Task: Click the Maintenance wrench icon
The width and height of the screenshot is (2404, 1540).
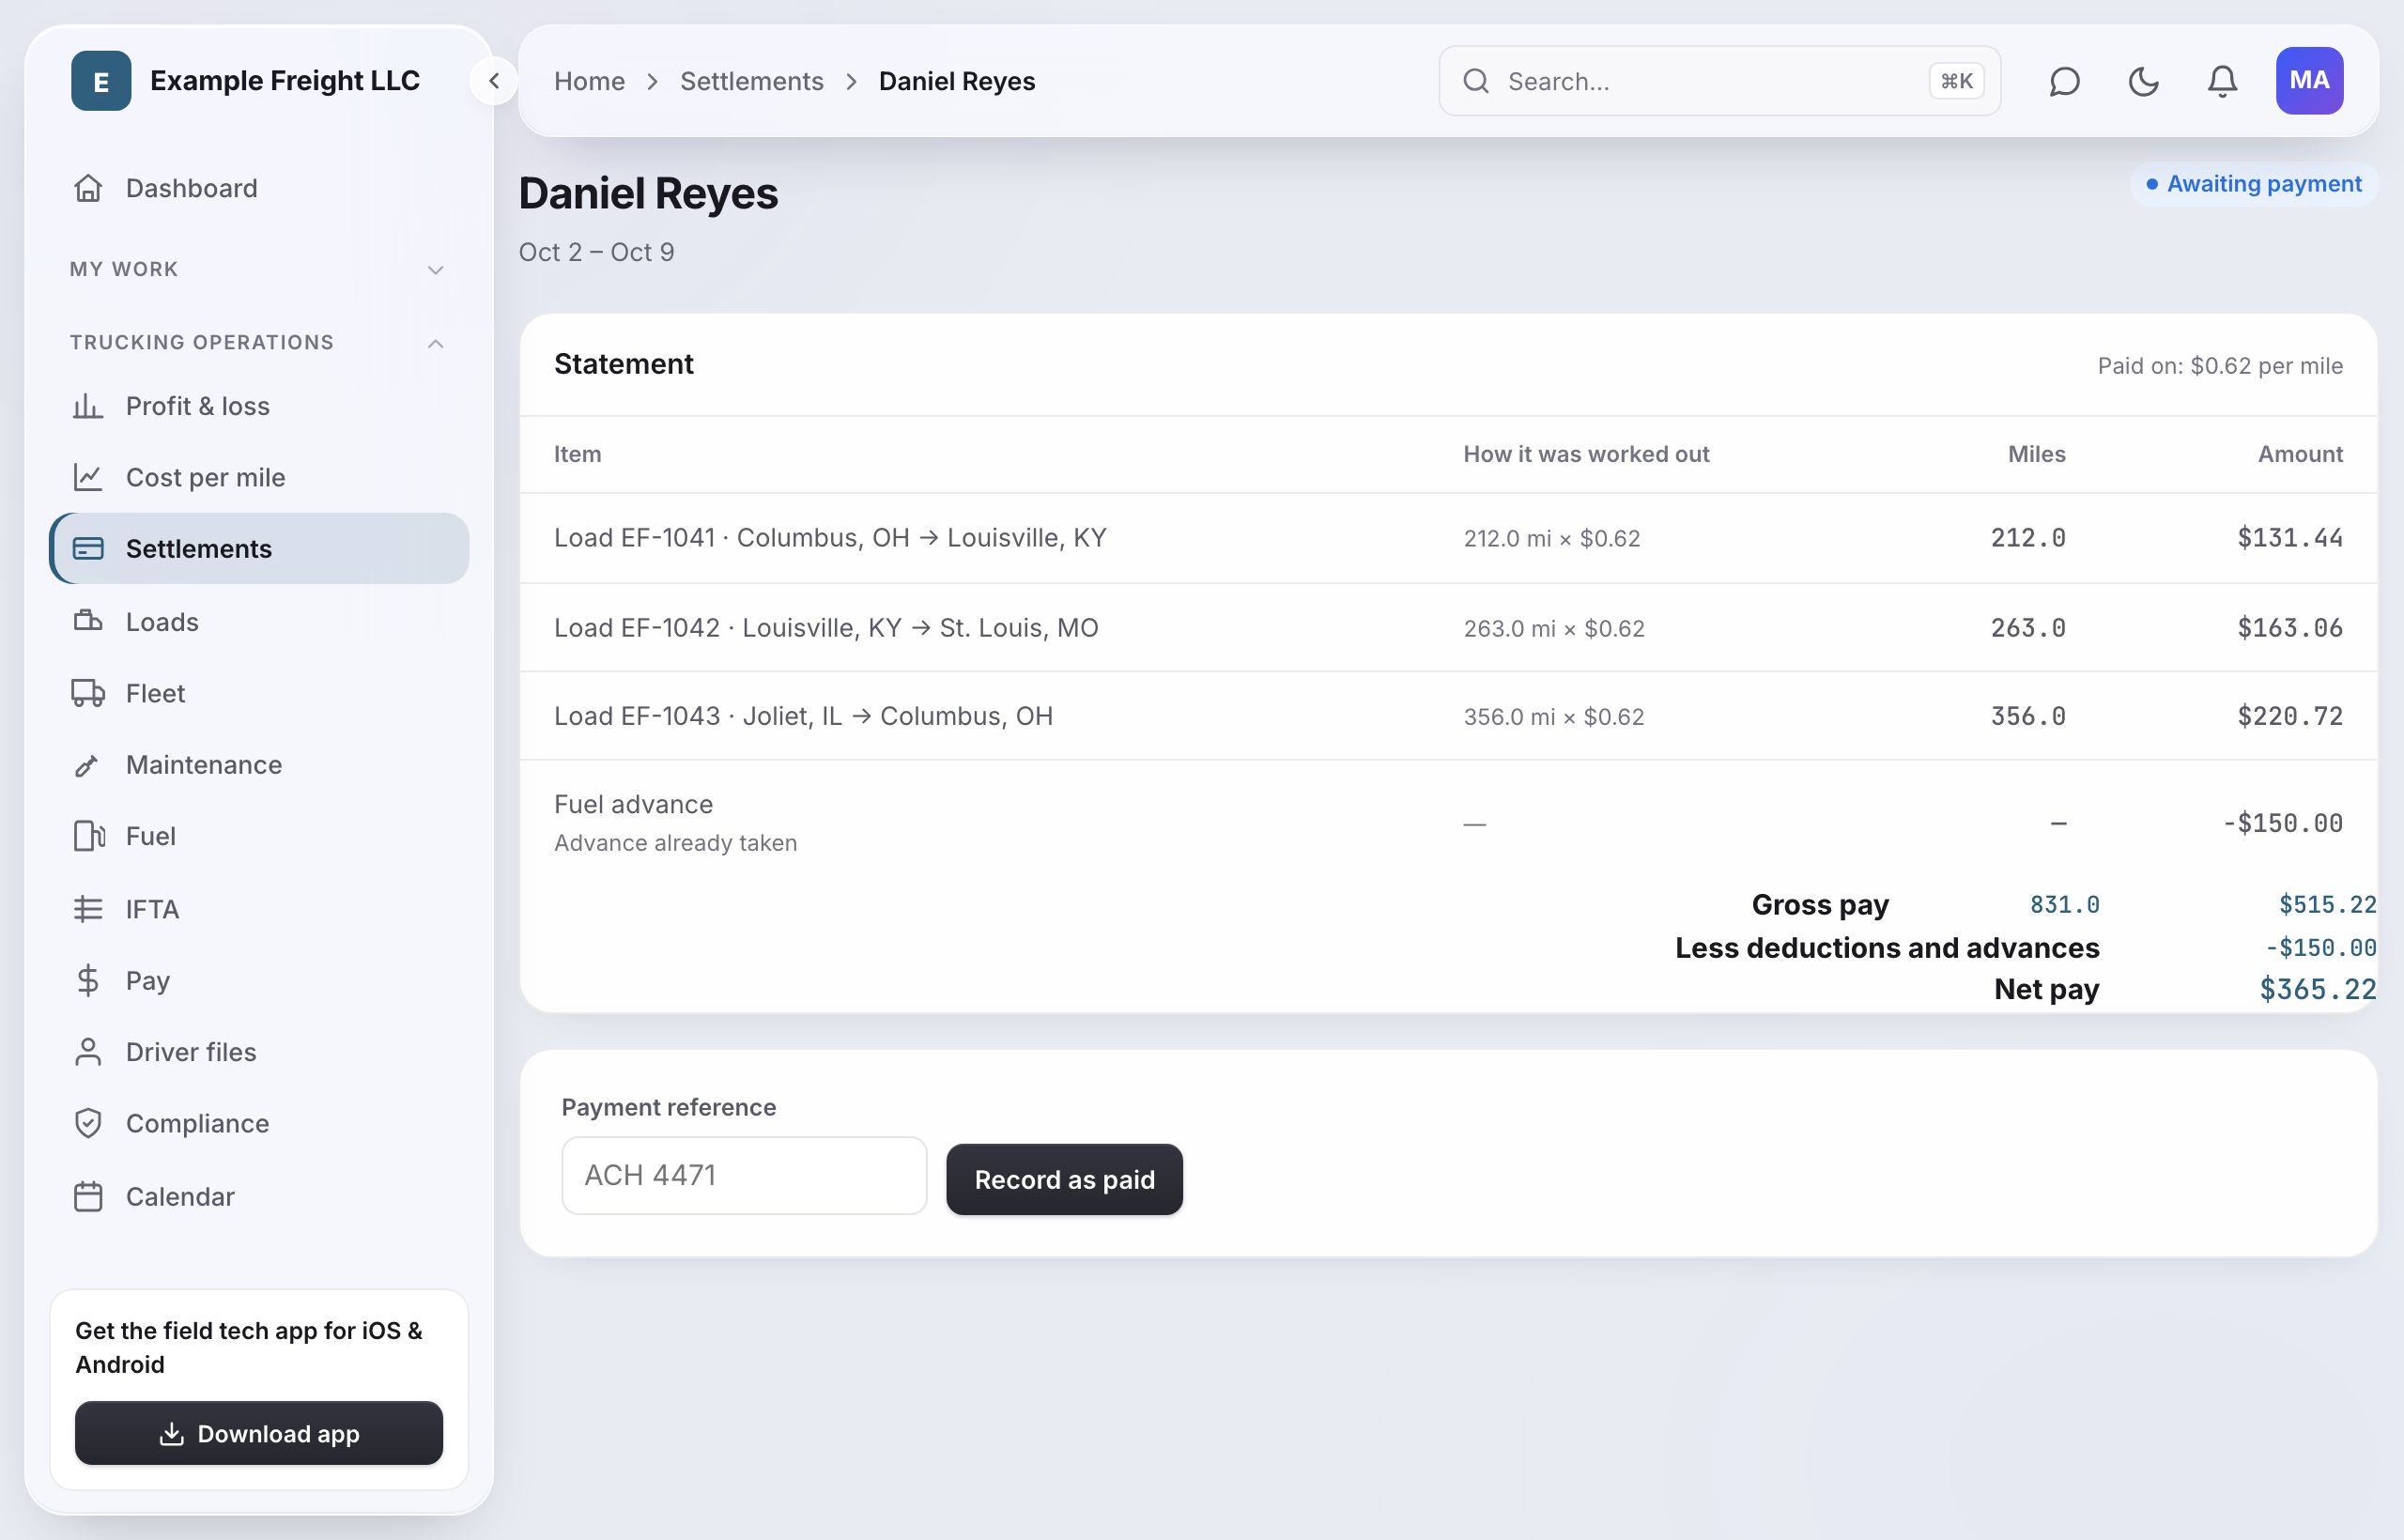Action: pos(88,765)
